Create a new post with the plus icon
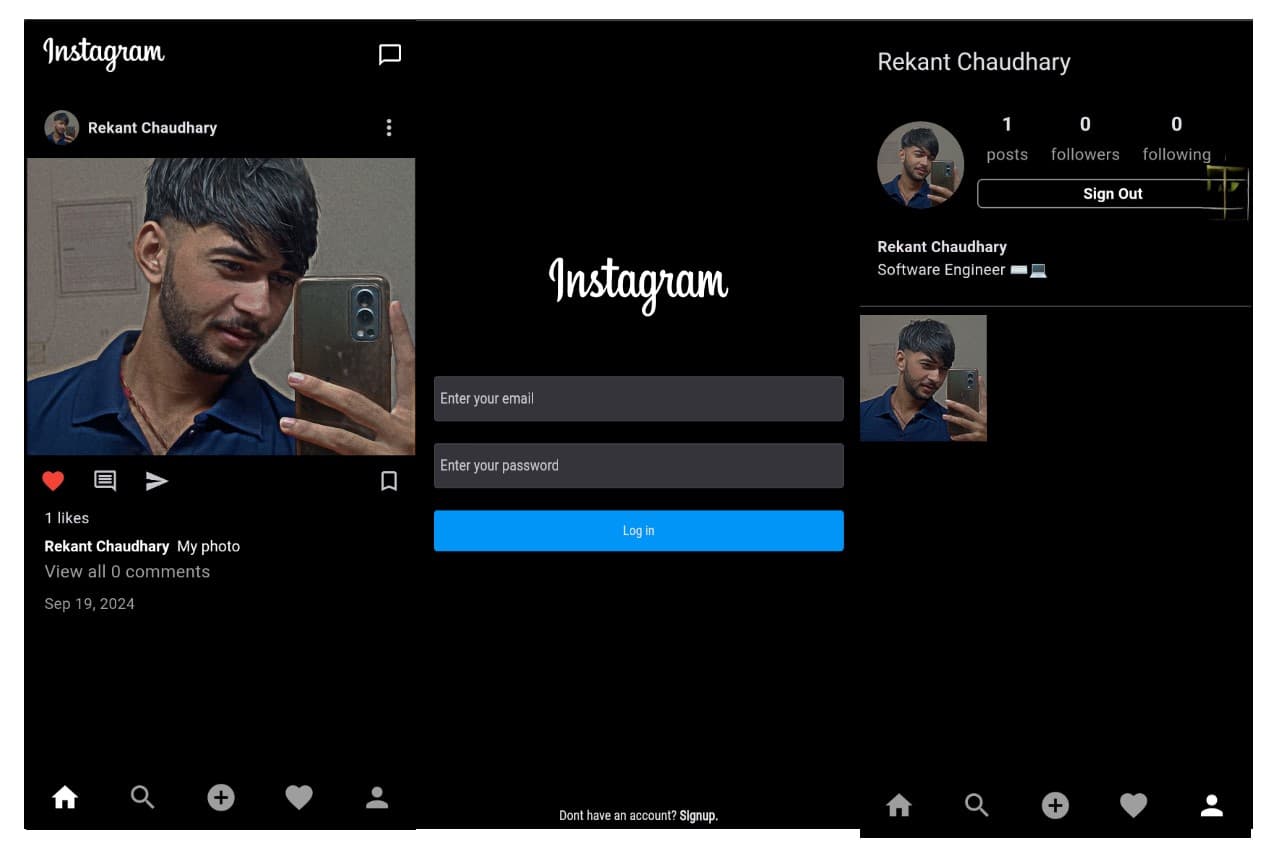The height and width of the screenshot is (856, 1278). click(220, 797)
